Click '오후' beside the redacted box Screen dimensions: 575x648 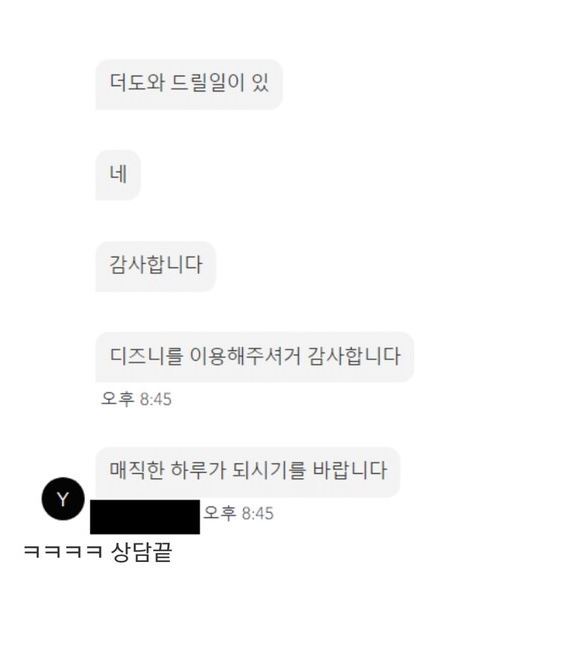(x=220, y=513)
